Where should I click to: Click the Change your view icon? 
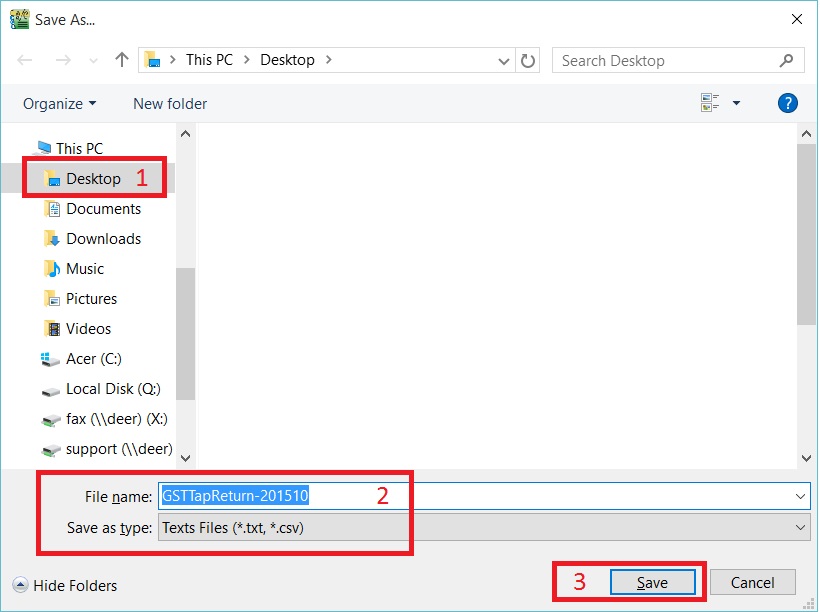[710, 103]
